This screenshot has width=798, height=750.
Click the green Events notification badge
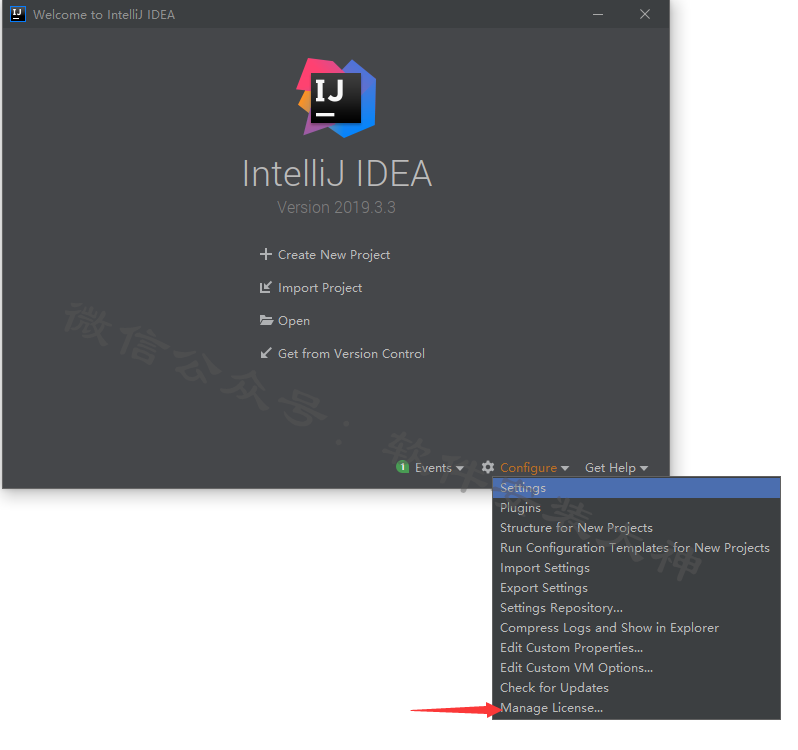click(x=402, y=467)
